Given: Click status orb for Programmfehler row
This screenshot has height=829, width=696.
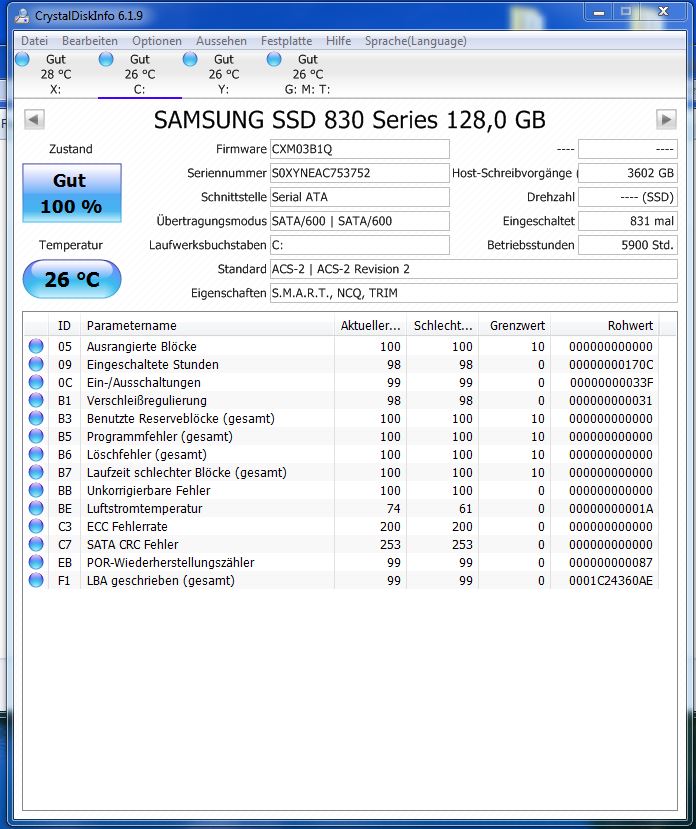Looking at the screenshot, I should 36,436.
